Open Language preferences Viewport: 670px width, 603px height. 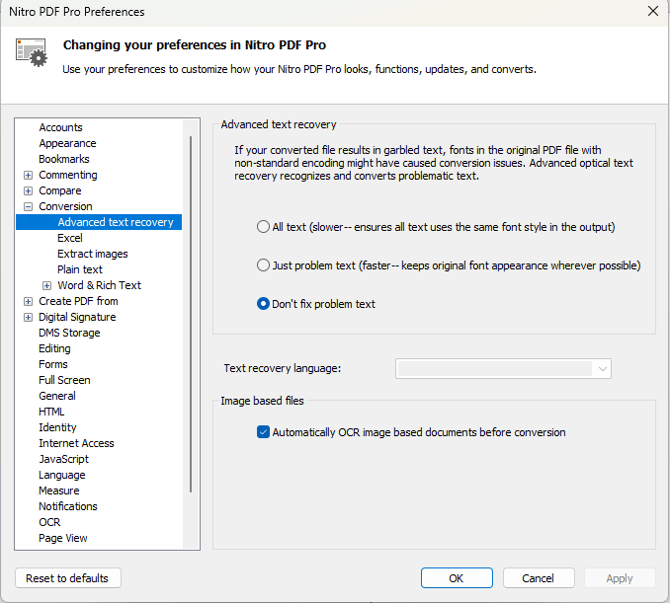click(x=62, y=475)
